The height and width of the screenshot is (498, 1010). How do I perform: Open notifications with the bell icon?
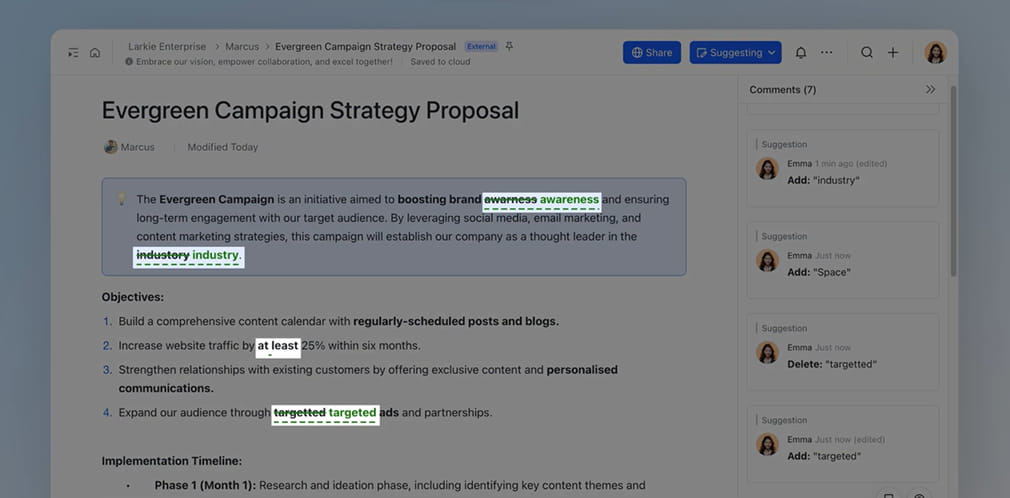click(x=800, y=53)
